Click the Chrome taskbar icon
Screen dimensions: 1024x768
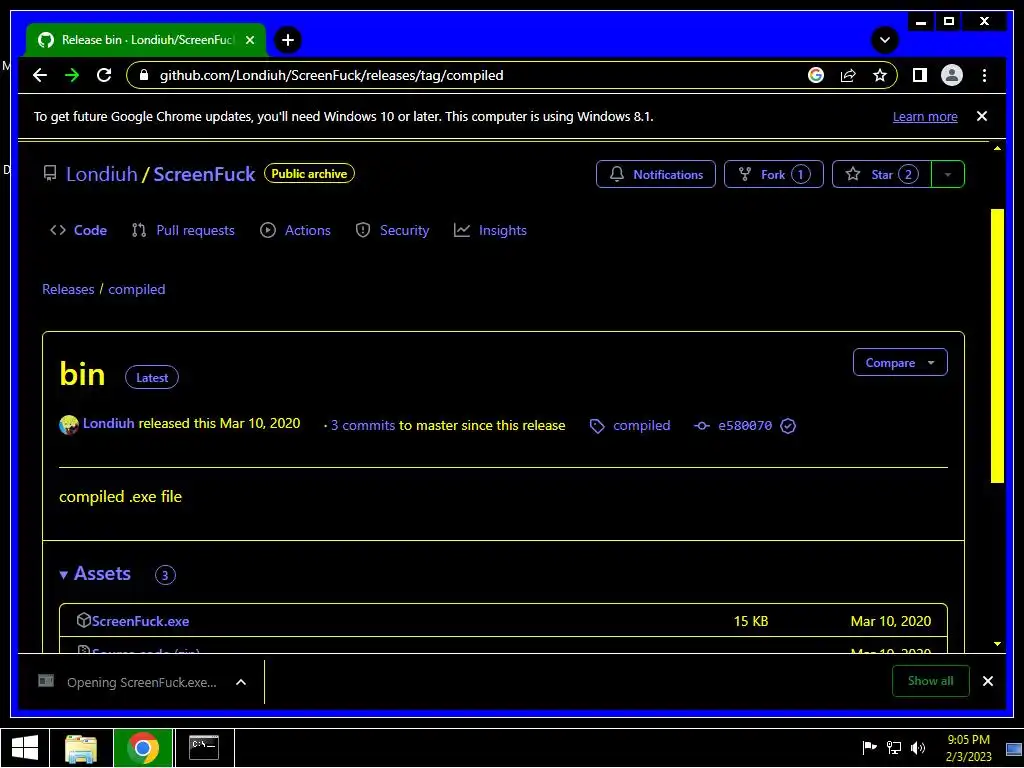(143, 748)
